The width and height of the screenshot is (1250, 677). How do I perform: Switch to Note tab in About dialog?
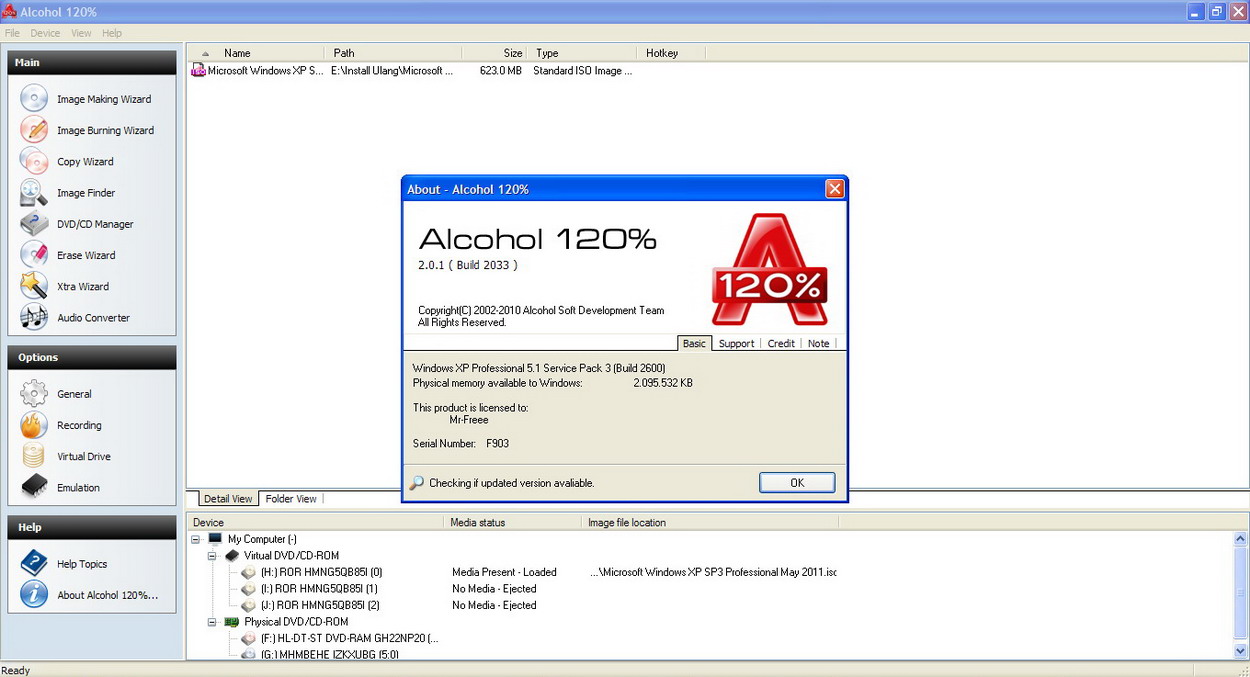(x=818, y=344)
